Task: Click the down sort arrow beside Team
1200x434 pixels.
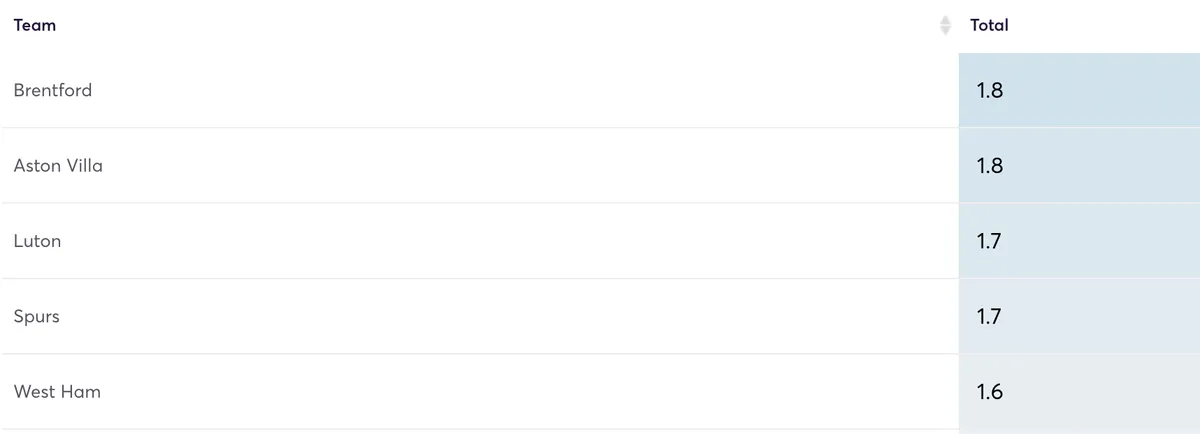Action: [945, 32]
